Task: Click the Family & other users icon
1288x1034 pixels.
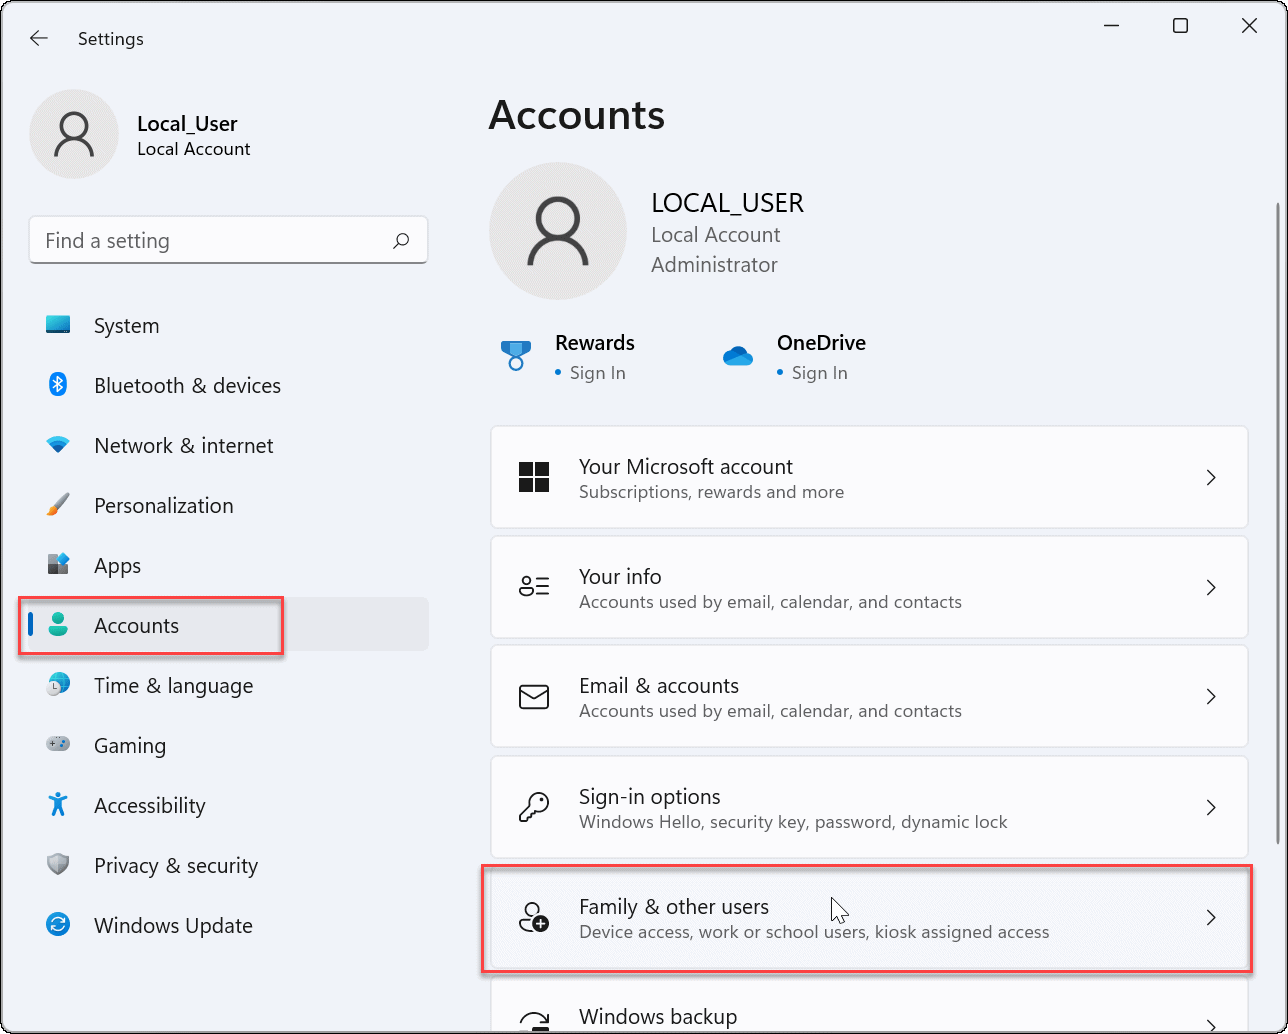Action: [534, 917]
